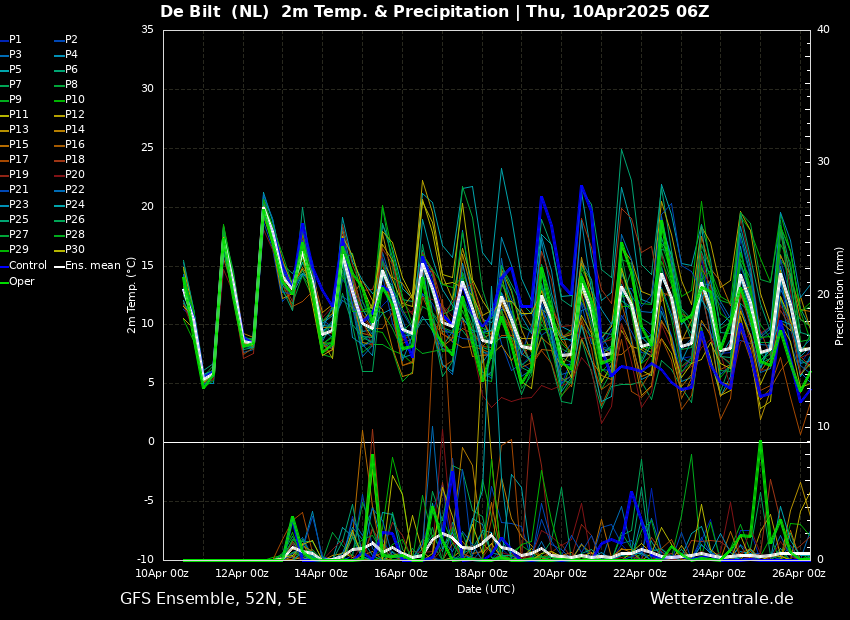Click the 20Apr 00z date axis label

[x=561, y=573]
